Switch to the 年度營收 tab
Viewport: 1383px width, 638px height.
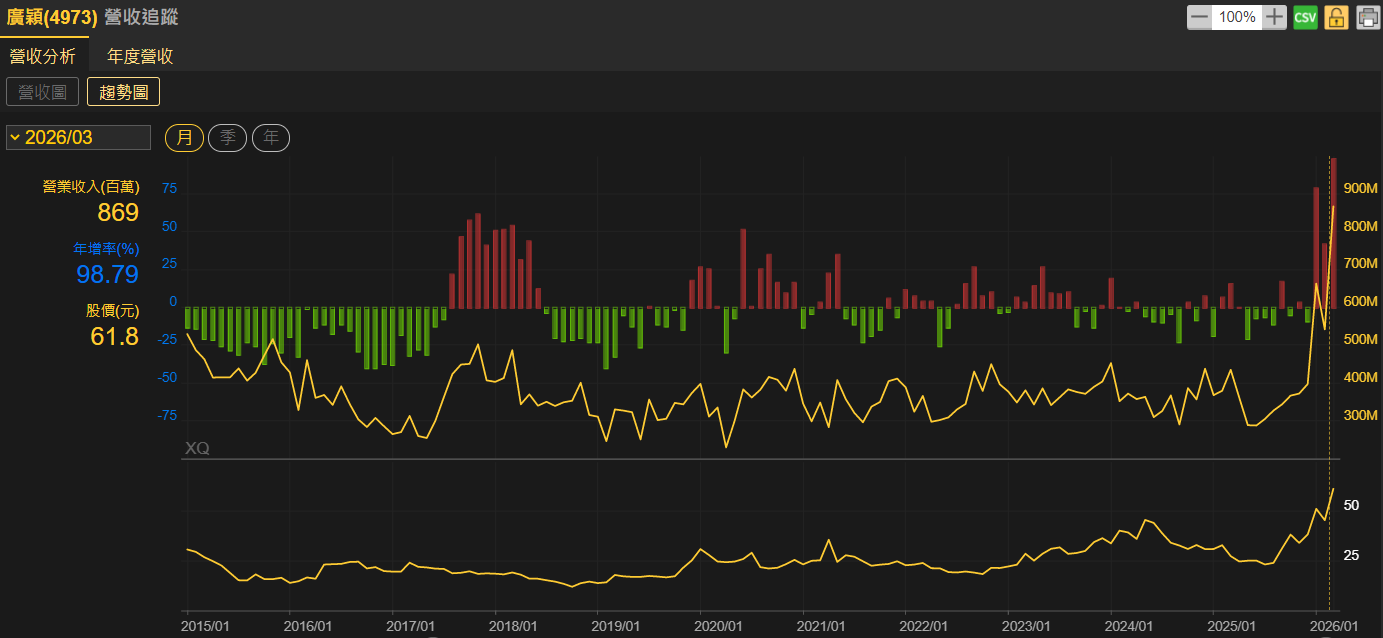coord(140,56)
